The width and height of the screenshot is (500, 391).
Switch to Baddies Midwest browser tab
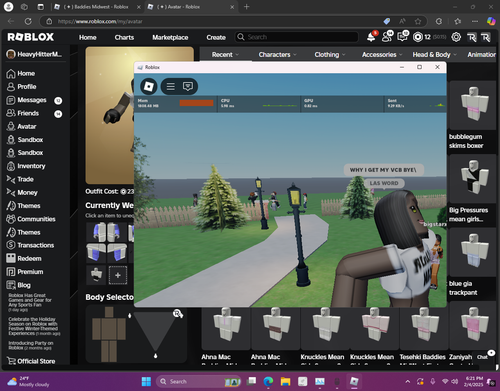(97, 7)
